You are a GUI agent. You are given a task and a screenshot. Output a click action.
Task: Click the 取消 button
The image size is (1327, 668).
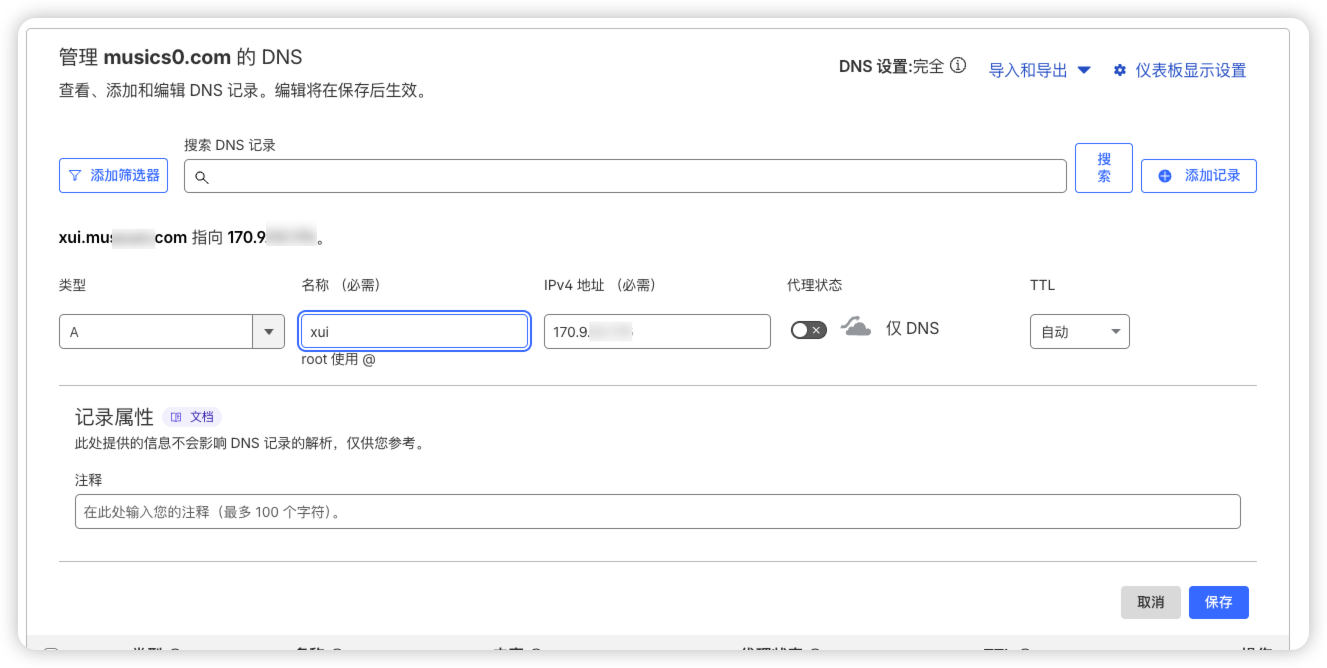pos(1150,602)
